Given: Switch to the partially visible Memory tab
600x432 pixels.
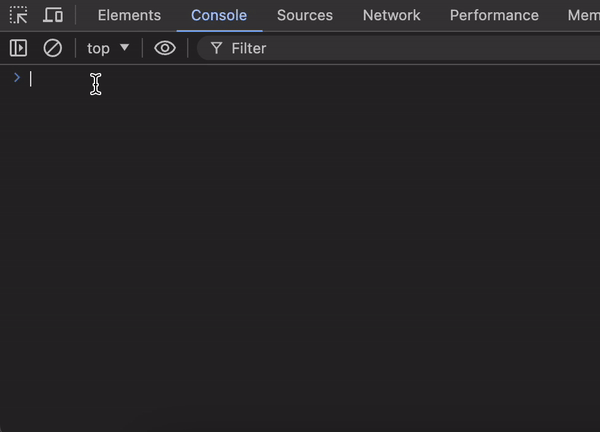Looking at the screenshot, I should coord(583,15).
